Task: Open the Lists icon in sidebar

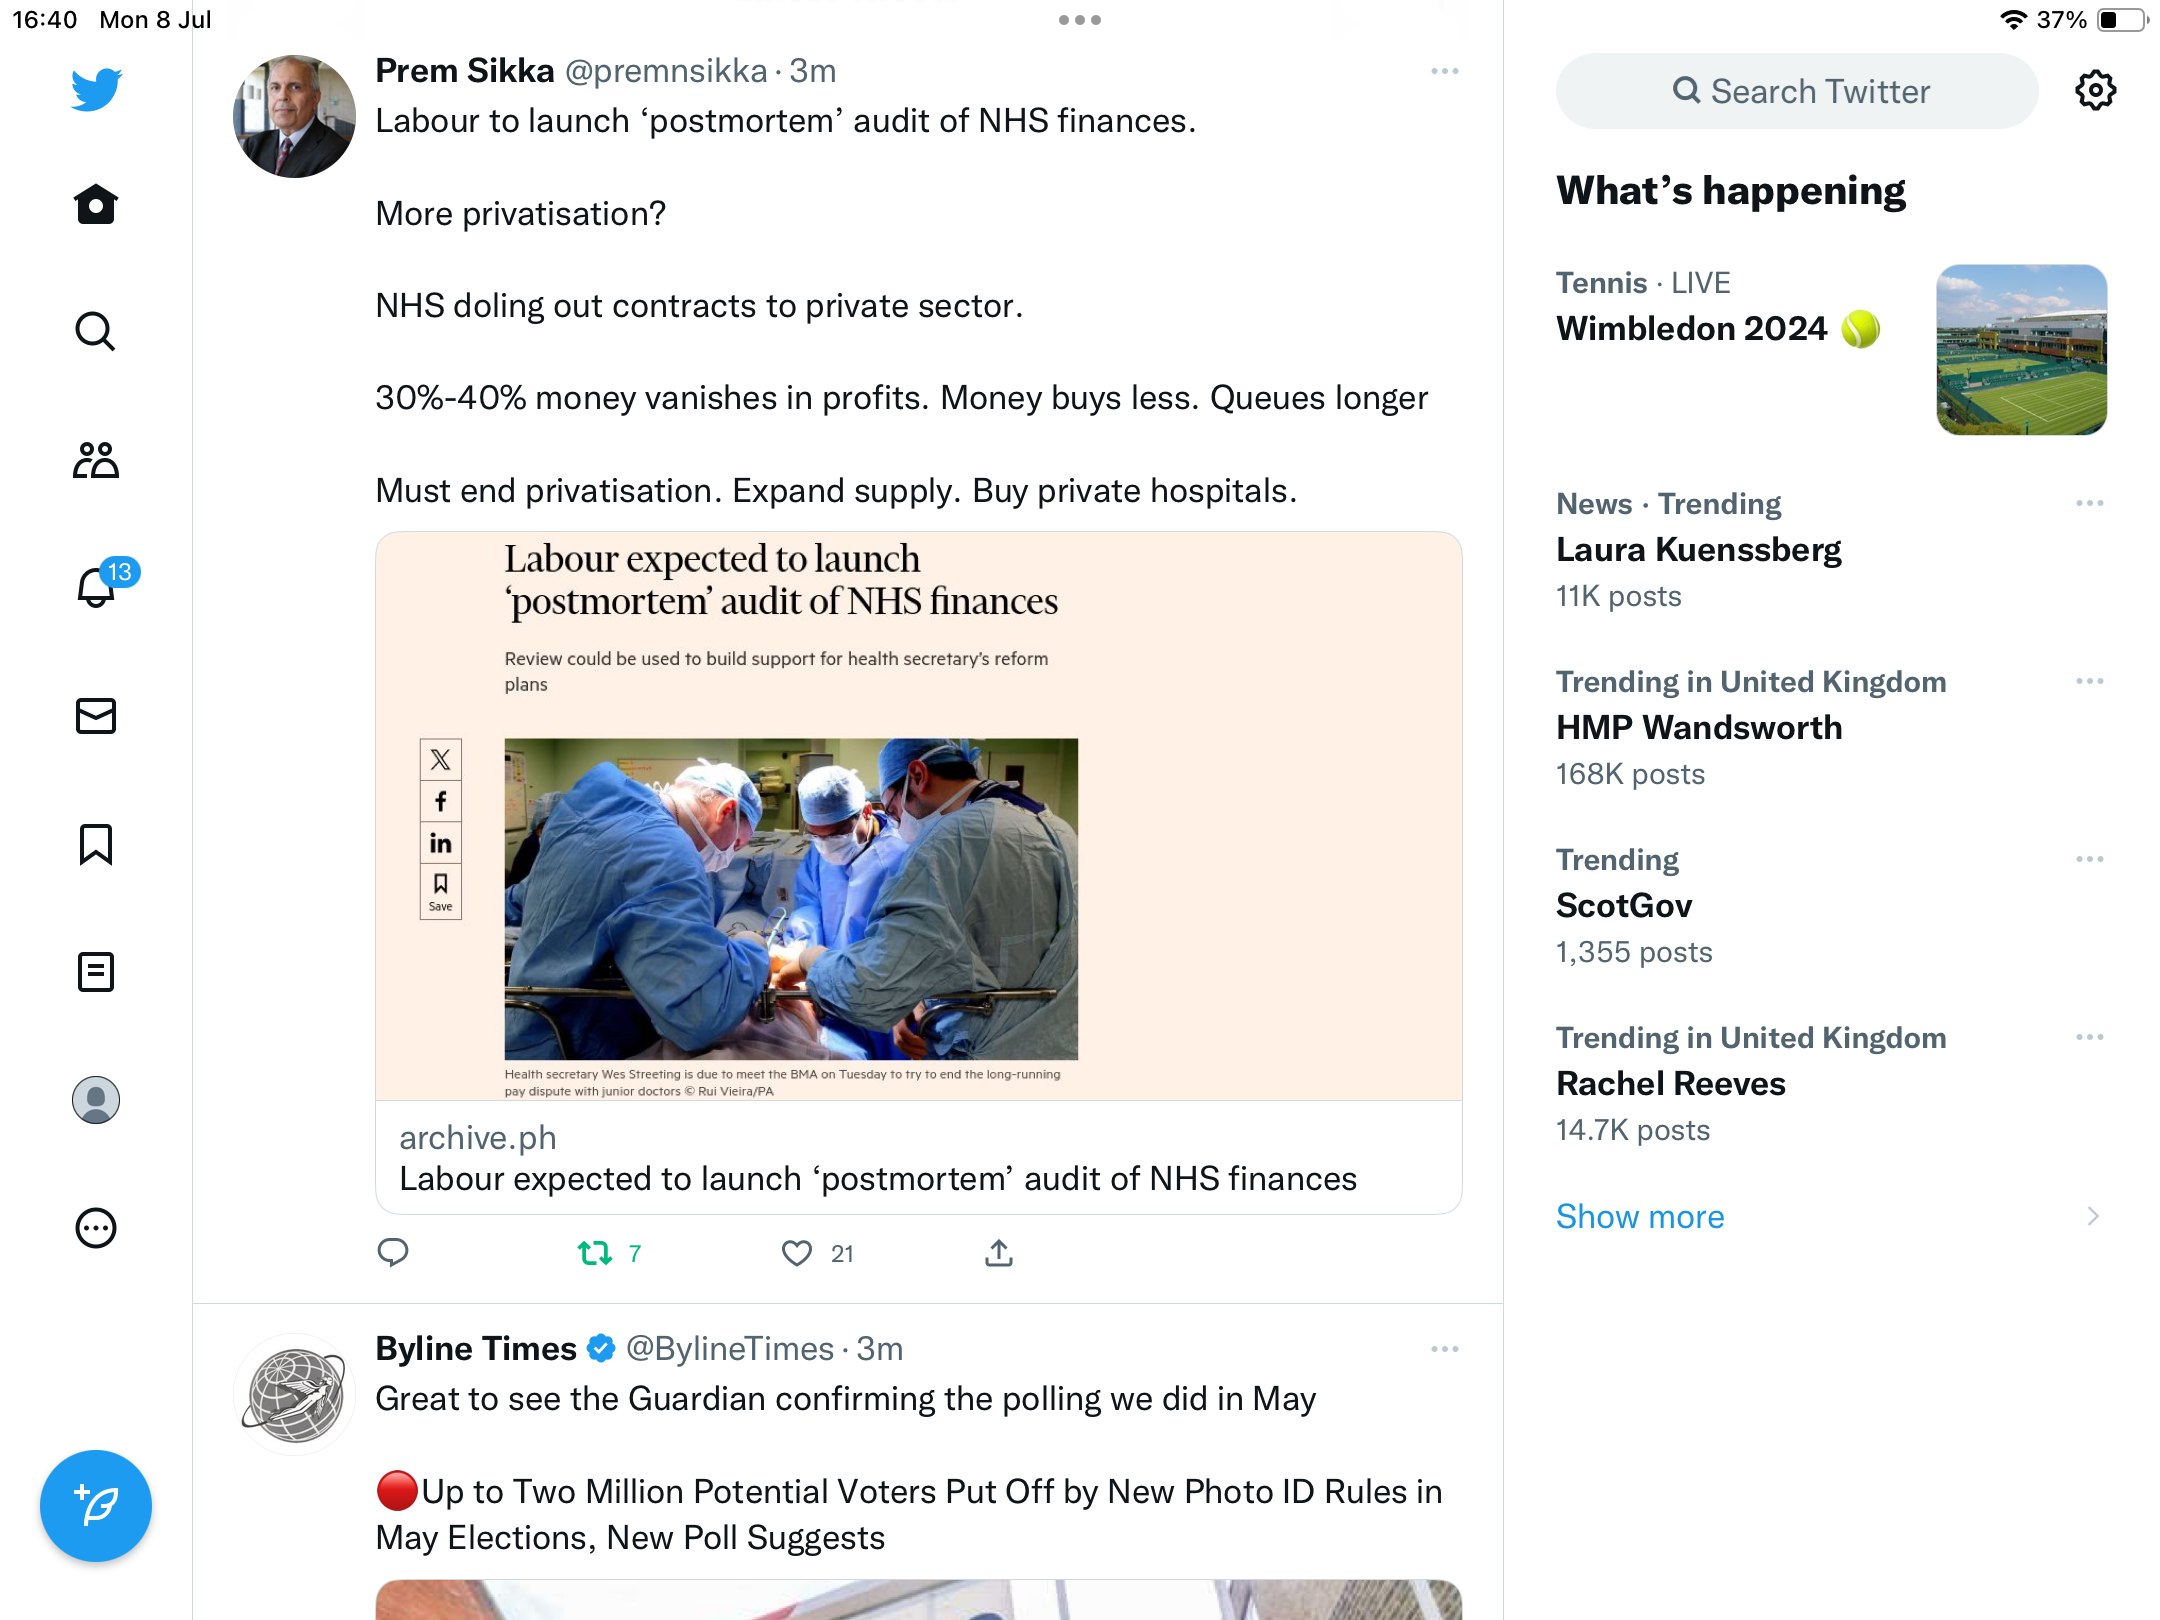Action: (96, 972)
